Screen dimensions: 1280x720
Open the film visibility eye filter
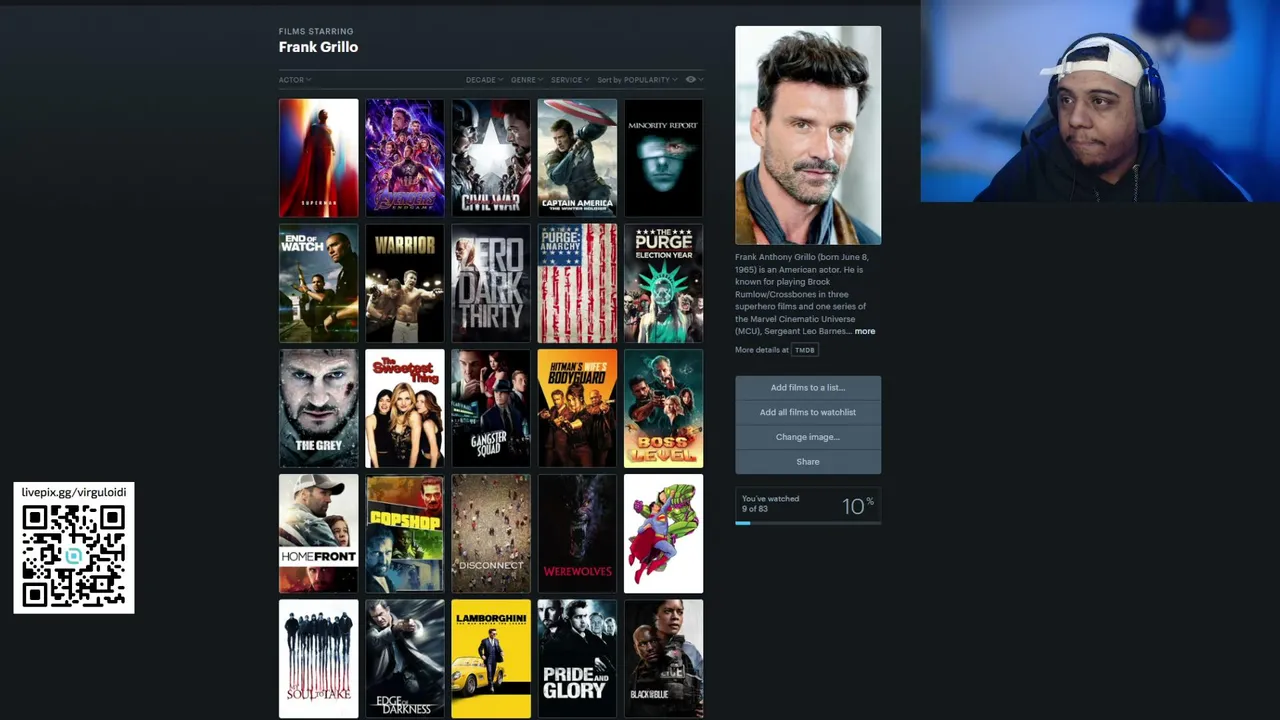[694, 80]
